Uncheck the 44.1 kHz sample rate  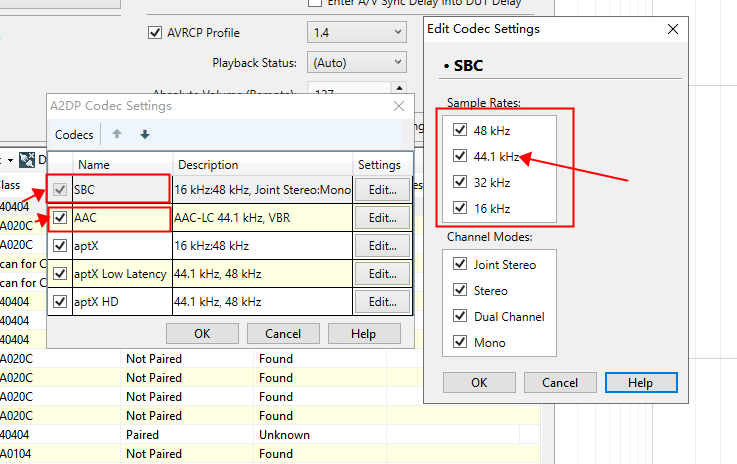point(460,156)
